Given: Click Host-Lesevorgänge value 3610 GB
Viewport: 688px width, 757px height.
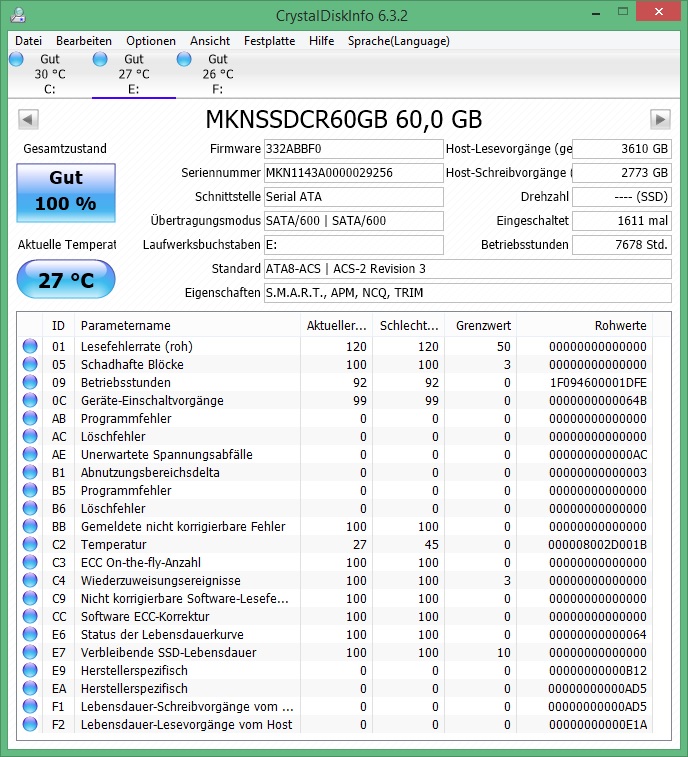Looking at the screenshot, I should click(x=622, y=149).
